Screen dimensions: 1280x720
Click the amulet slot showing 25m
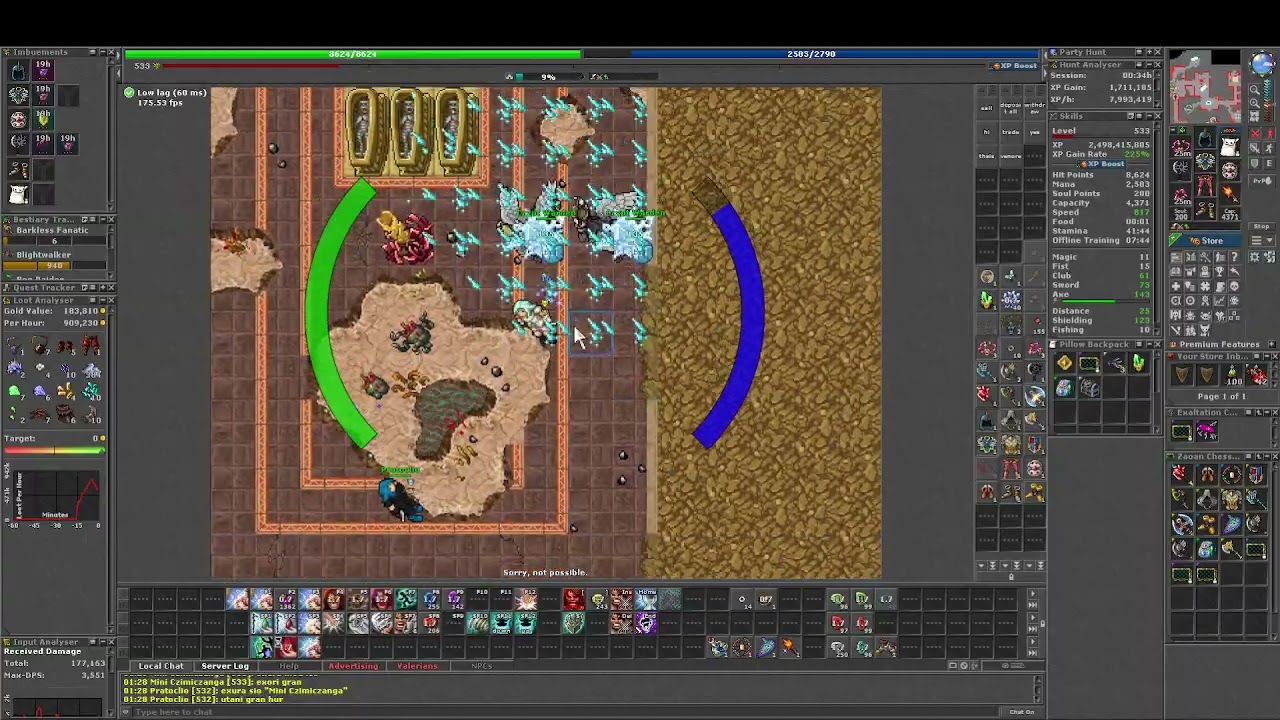click(x=1180, y=147)
